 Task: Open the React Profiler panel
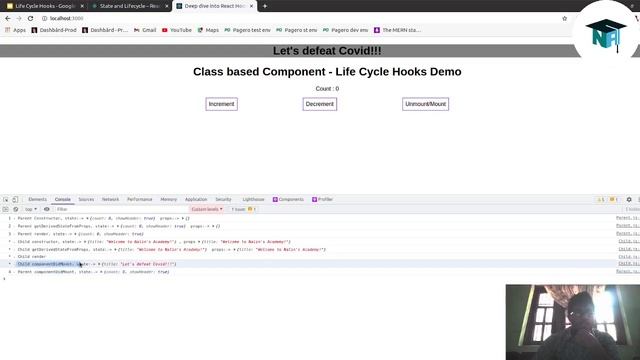322,200
